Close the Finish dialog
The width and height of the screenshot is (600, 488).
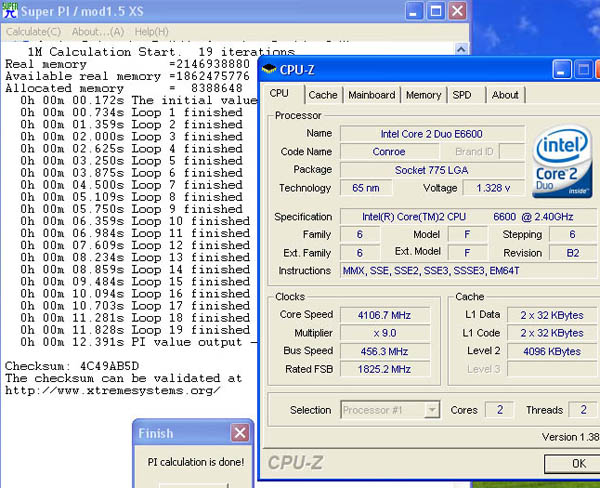pos(239,433)
